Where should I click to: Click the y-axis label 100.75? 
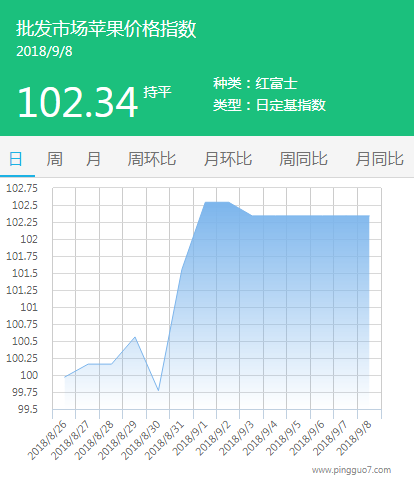[22, 324]
